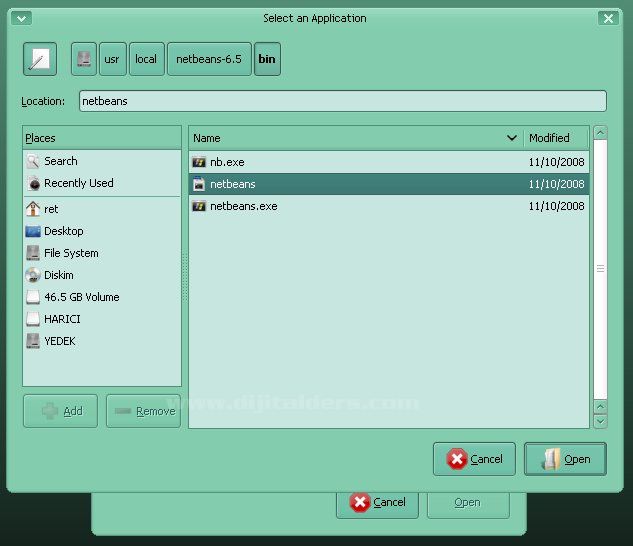Go to the local path segment

(147, 59)
